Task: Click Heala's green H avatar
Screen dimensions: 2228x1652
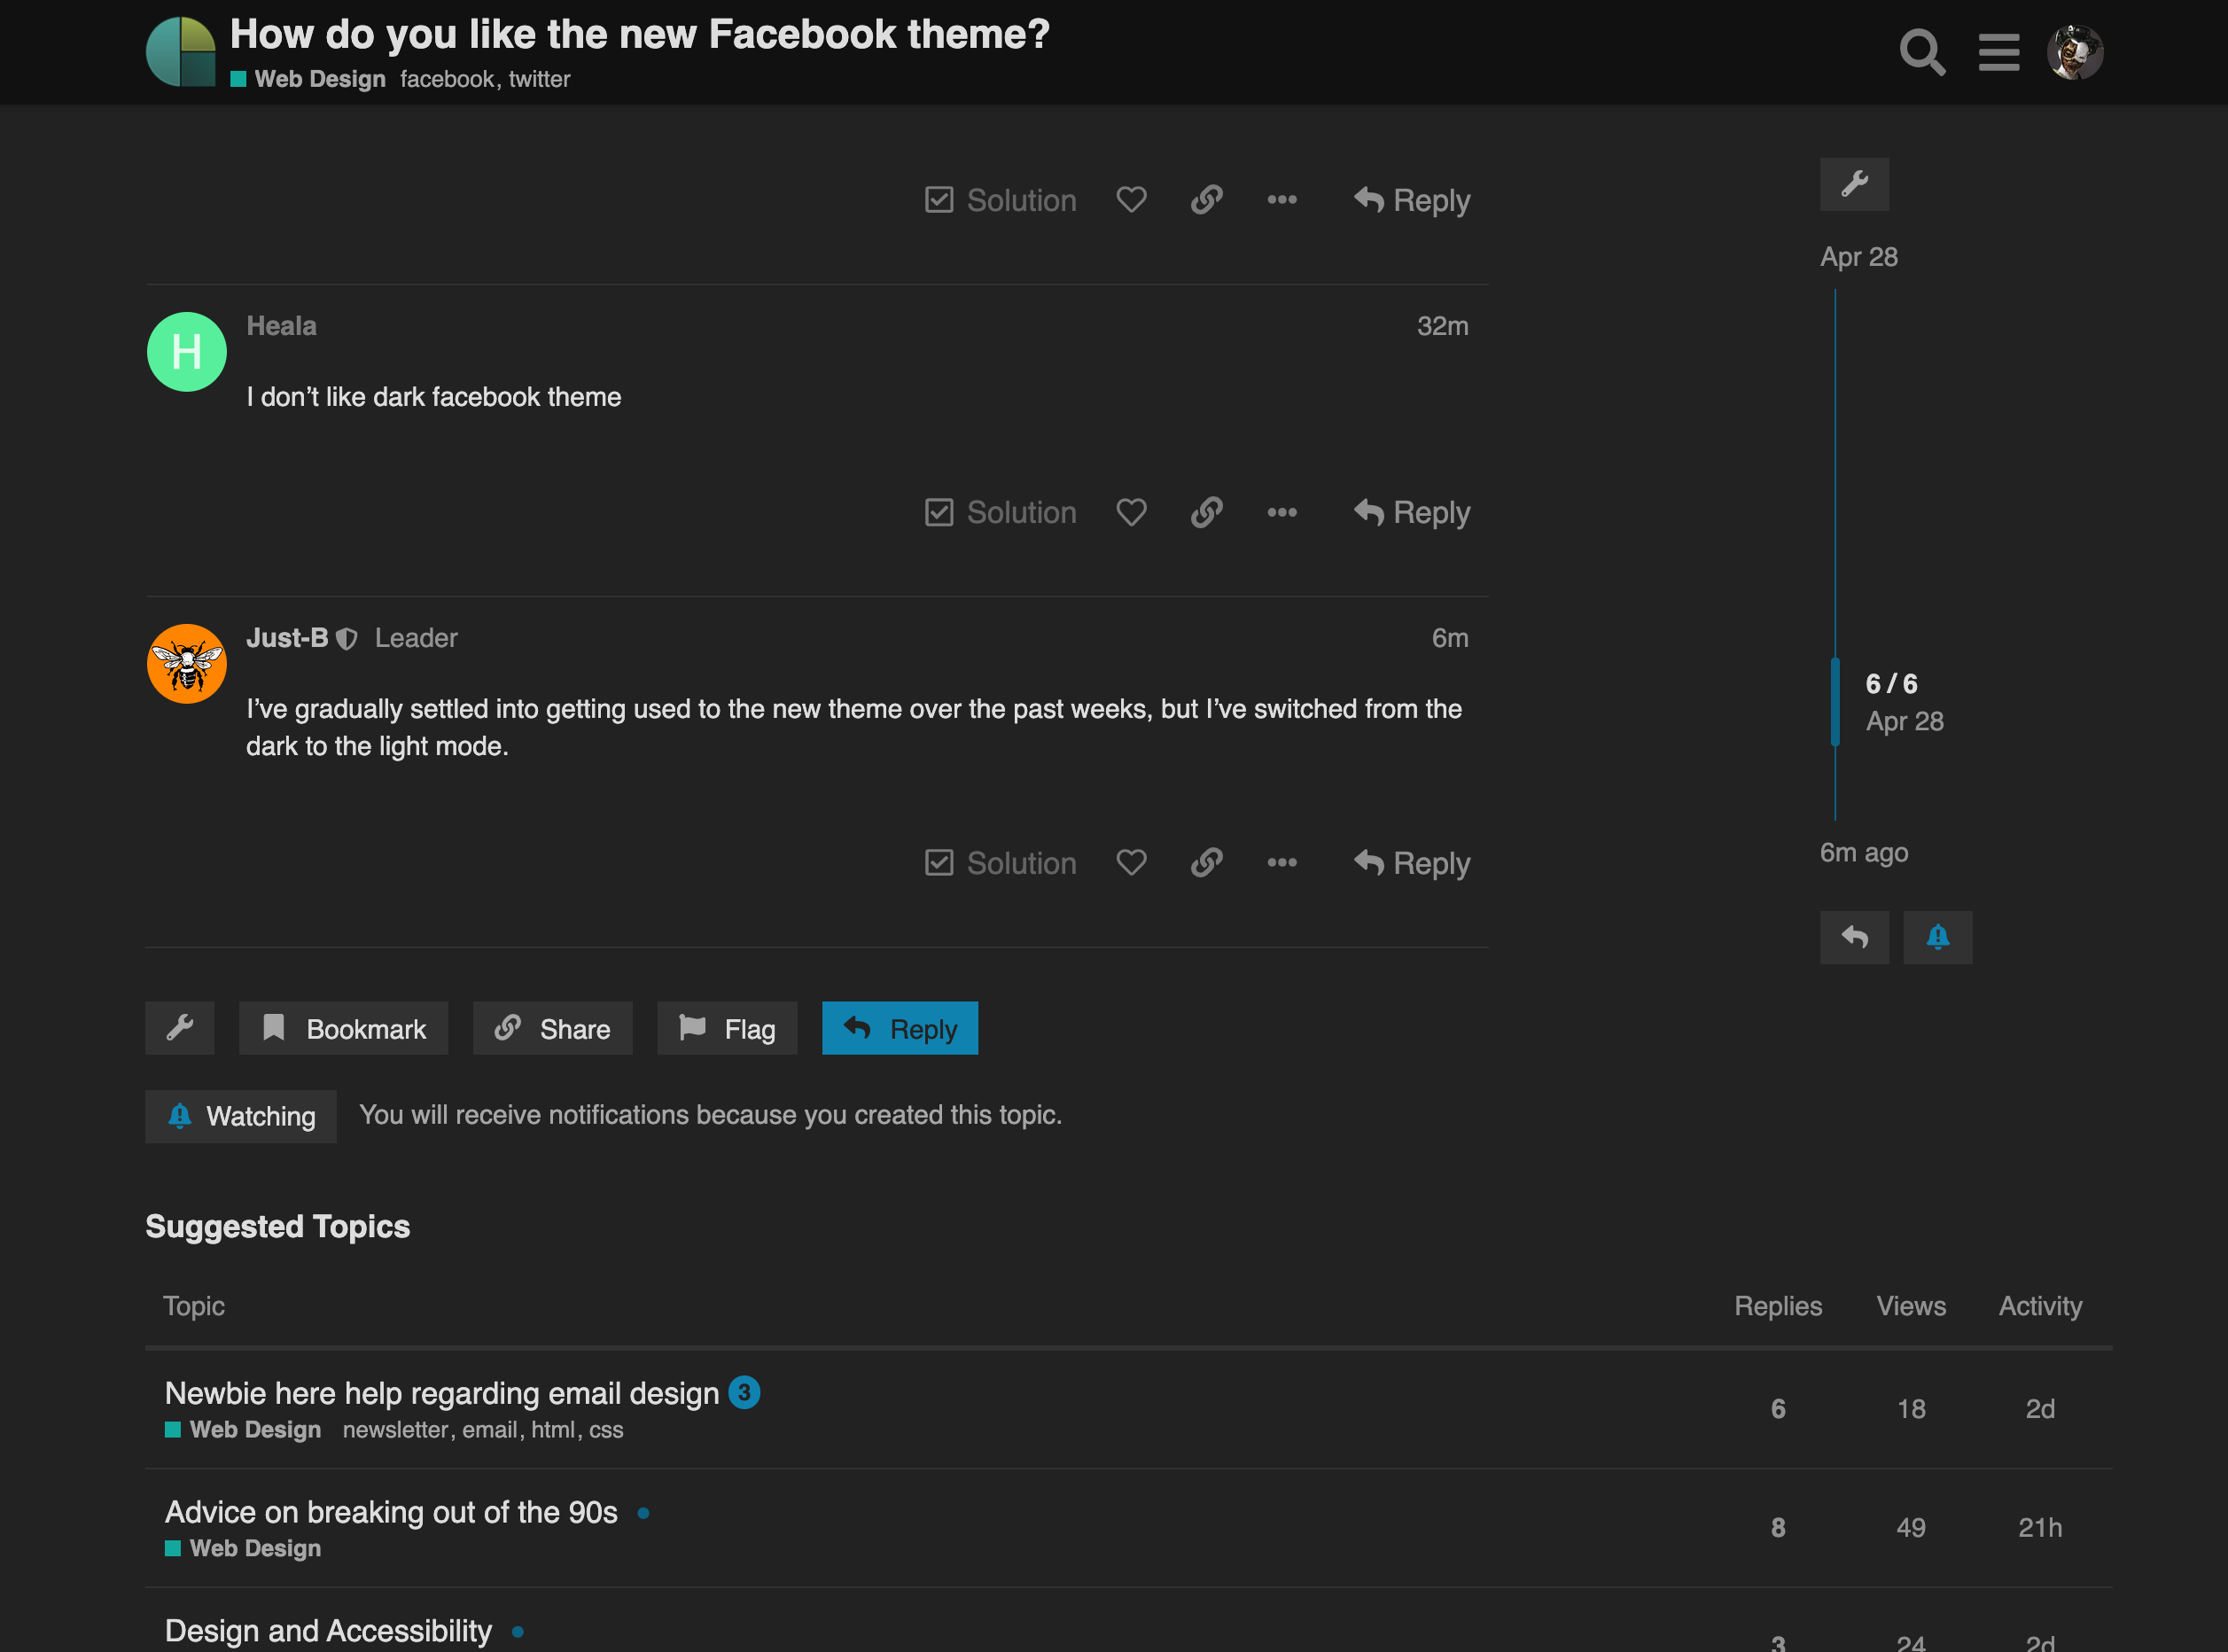Action: 187,352
